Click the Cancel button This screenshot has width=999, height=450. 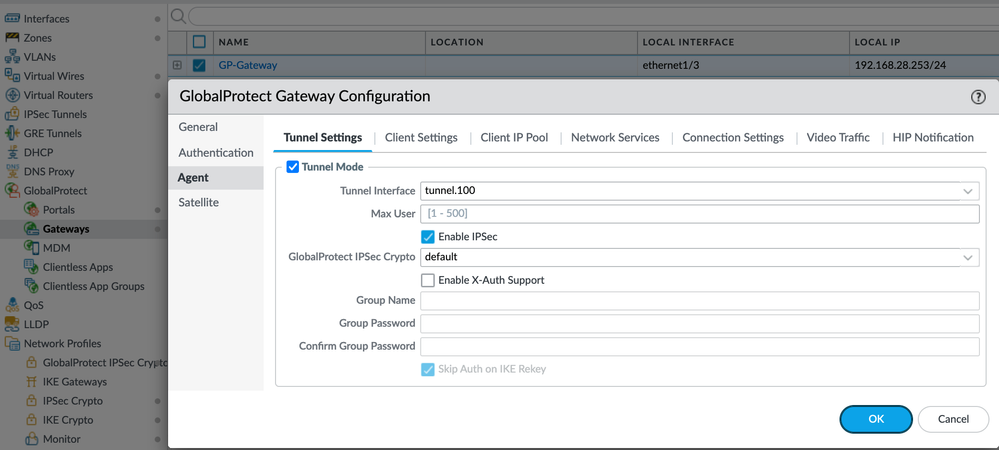coord(952,419)
